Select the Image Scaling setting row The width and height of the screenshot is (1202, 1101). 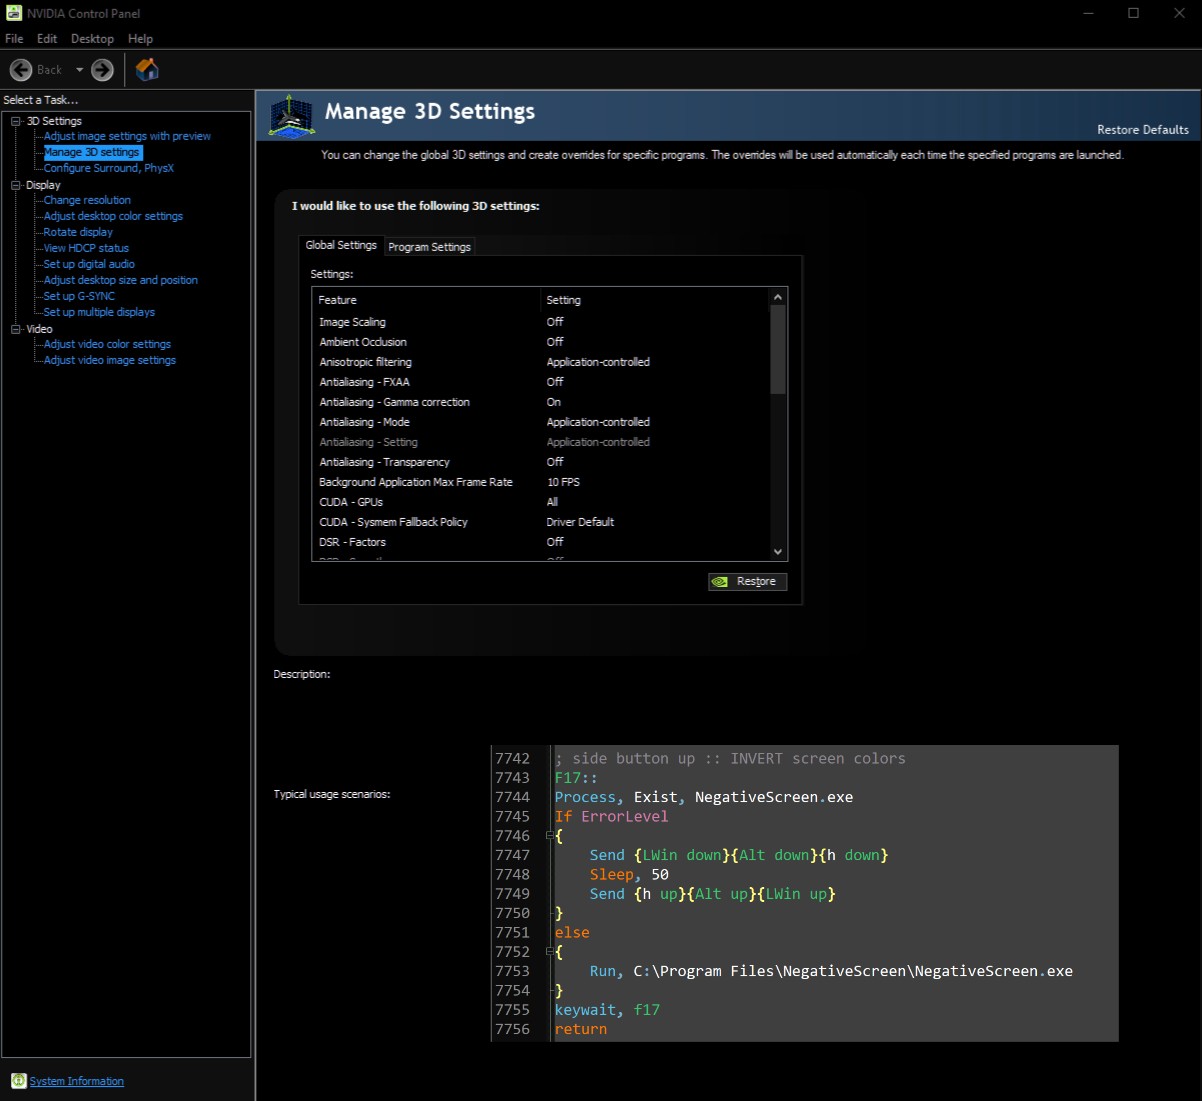click(x=352, y=322)
